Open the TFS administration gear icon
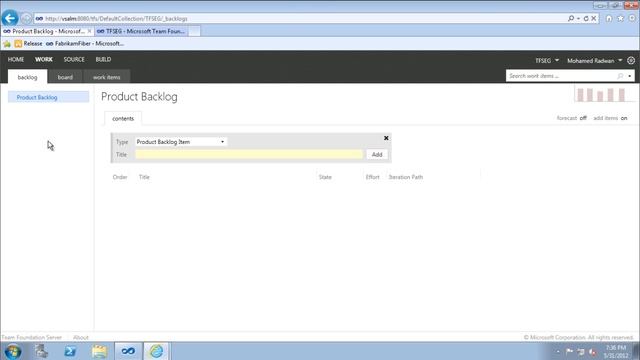 [631, 60]
